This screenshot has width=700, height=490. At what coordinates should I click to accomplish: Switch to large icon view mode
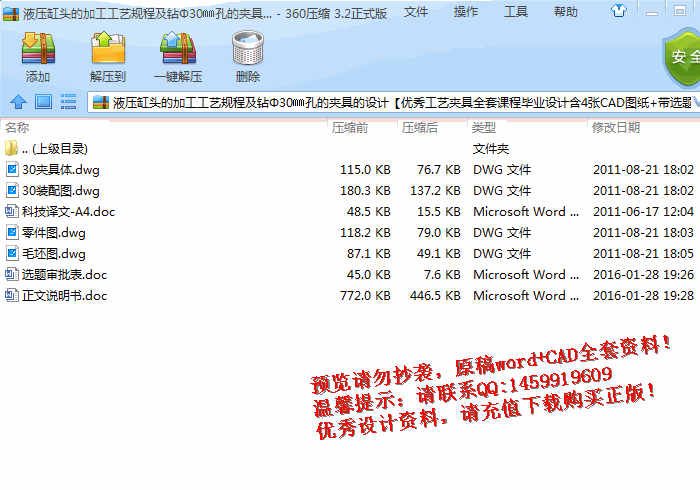click(43, 102)
